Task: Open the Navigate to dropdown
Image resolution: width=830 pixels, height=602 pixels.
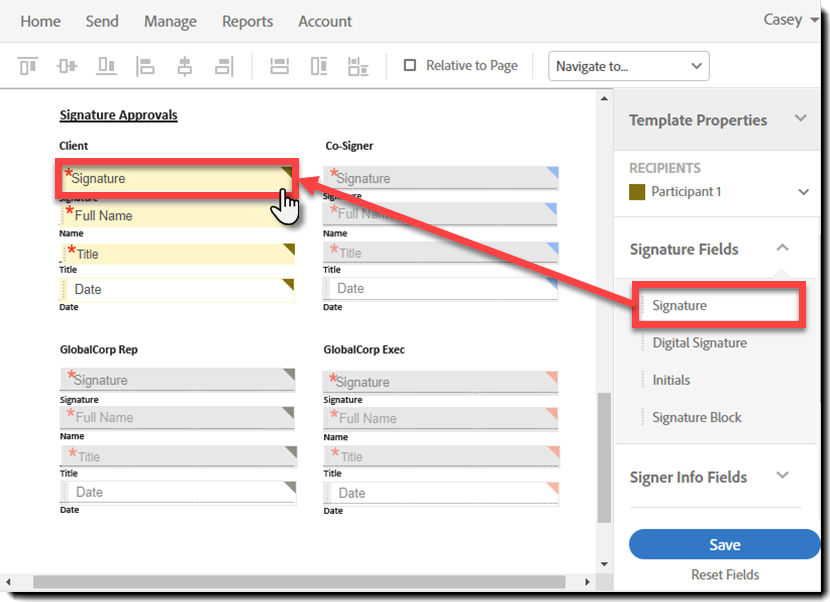Action: tap(629, 66)
